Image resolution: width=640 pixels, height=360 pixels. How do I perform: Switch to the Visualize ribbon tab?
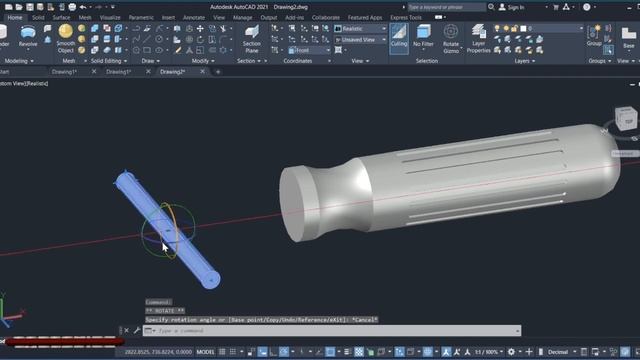(x=110, y=18)
